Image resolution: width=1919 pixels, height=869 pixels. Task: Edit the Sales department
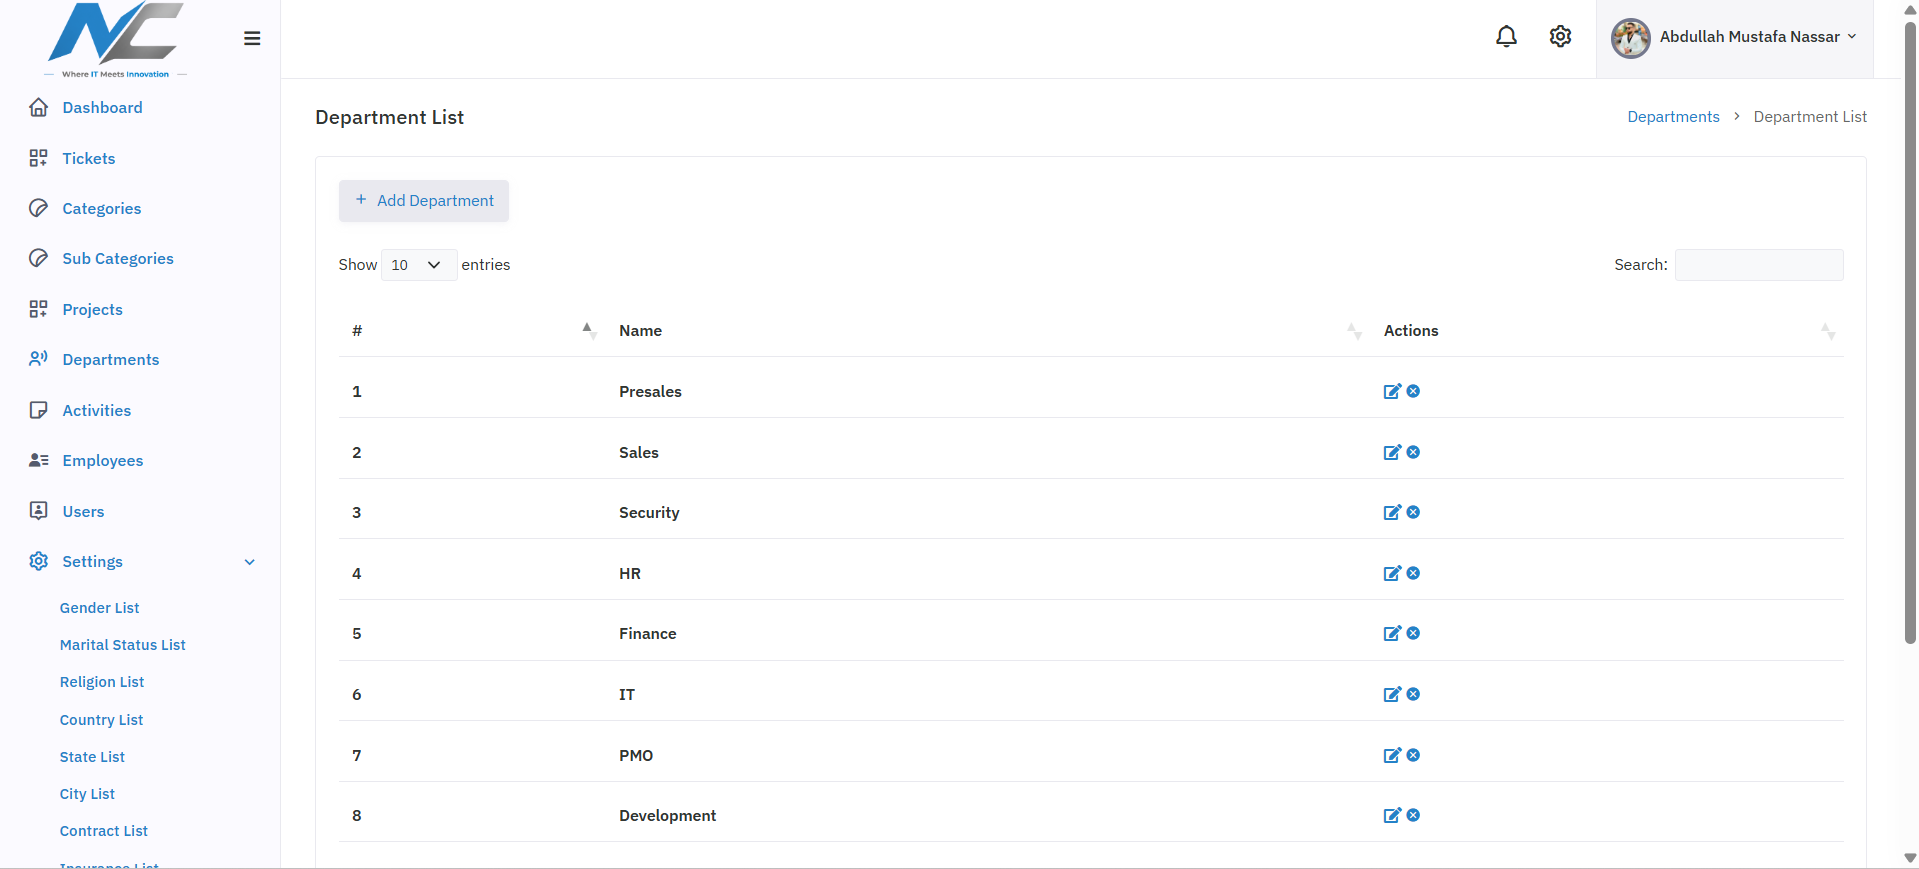pyautogui.click(x=1392, y=453)
